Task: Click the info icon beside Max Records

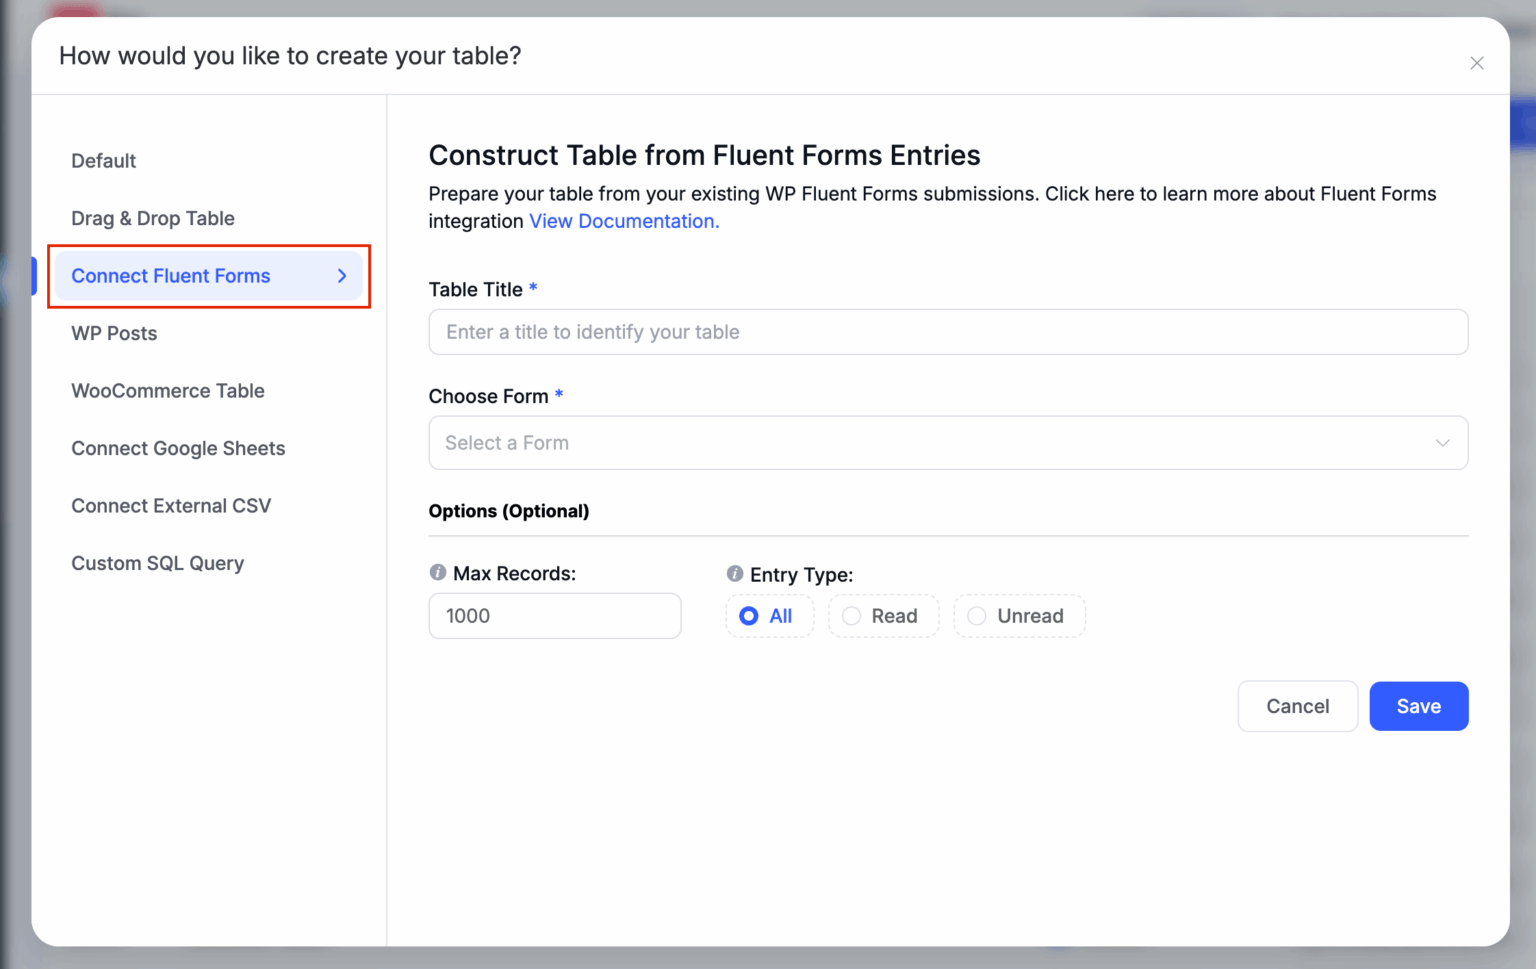Action: (438, 573)
